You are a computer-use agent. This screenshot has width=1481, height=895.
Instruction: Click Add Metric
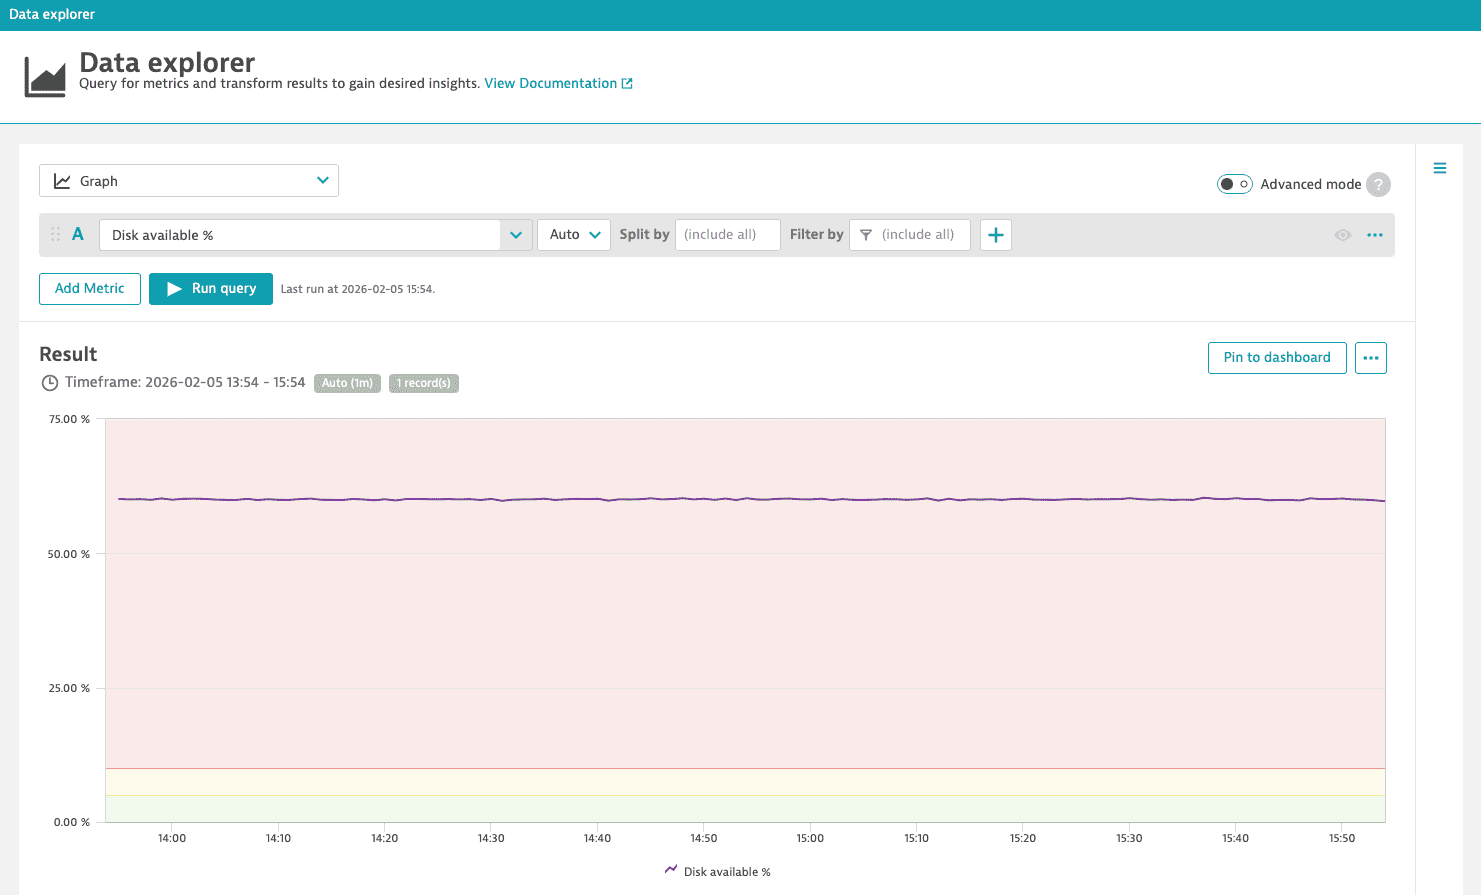[x=89, y=288]
